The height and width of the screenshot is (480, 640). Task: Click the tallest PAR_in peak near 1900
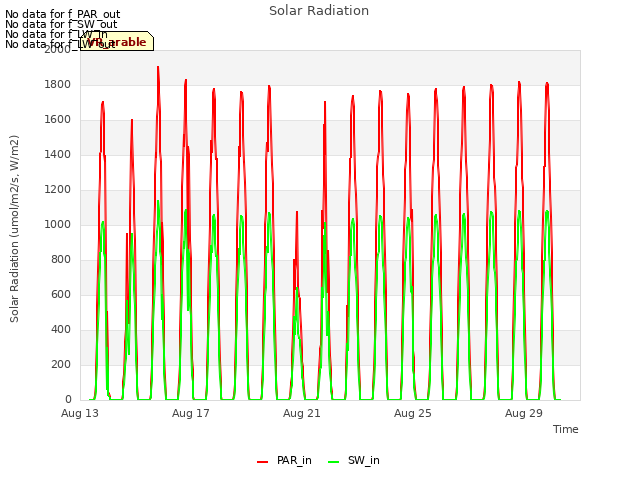[158, 68]
